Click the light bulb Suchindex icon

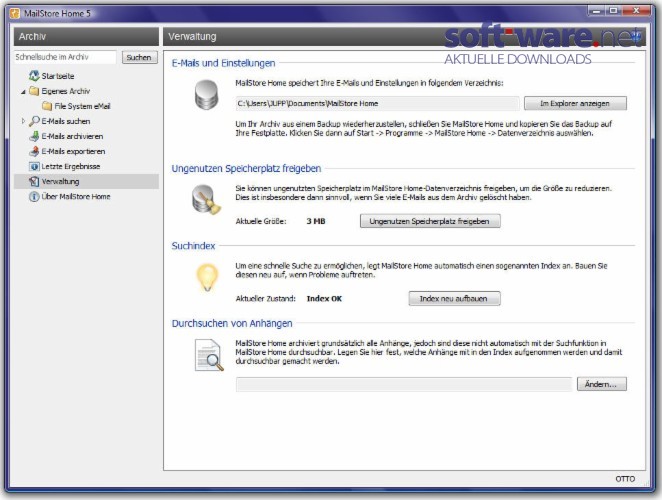207,277
